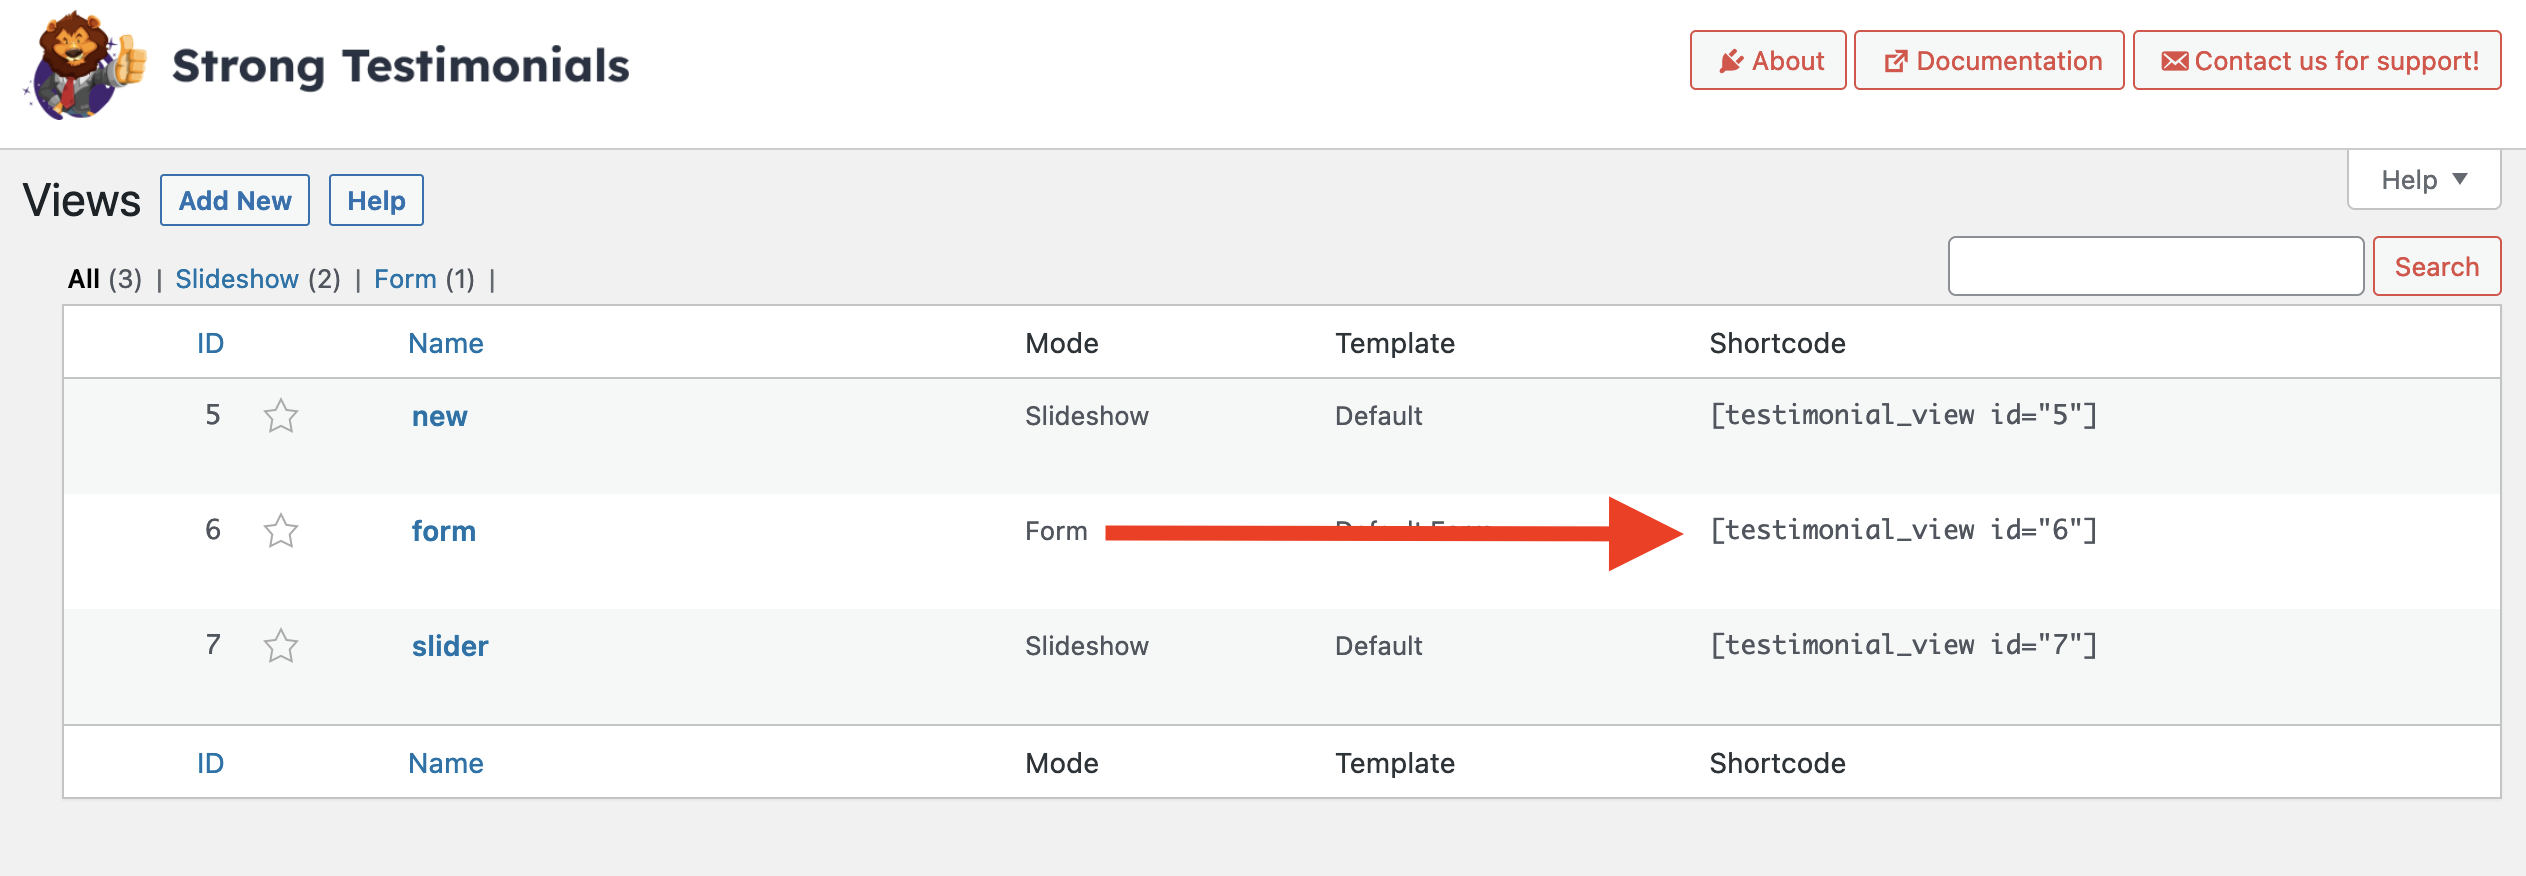Show All views filter
Screen dimensions: 2526x876
[x=84, y=279]
